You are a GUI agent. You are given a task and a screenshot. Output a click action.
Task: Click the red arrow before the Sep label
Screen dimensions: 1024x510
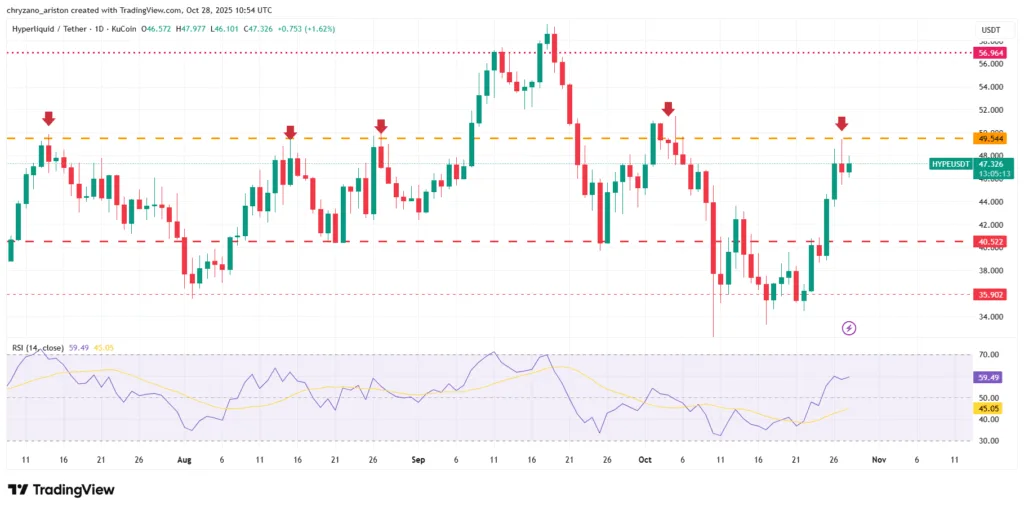tap(380, 126)
